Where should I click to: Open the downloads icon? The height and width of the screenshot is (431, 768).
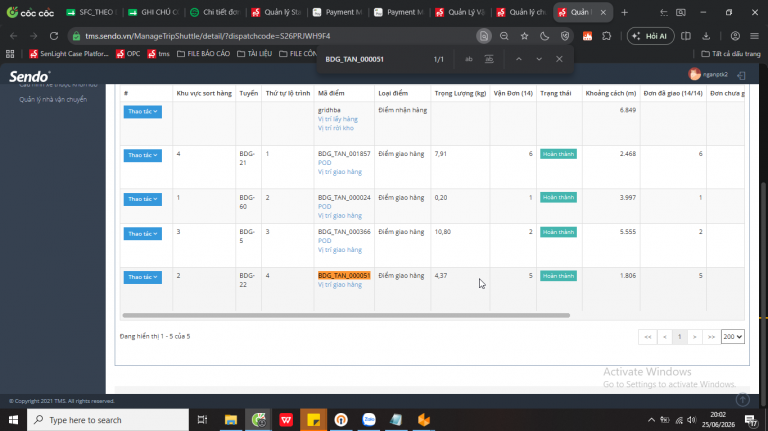pos(706,36)
